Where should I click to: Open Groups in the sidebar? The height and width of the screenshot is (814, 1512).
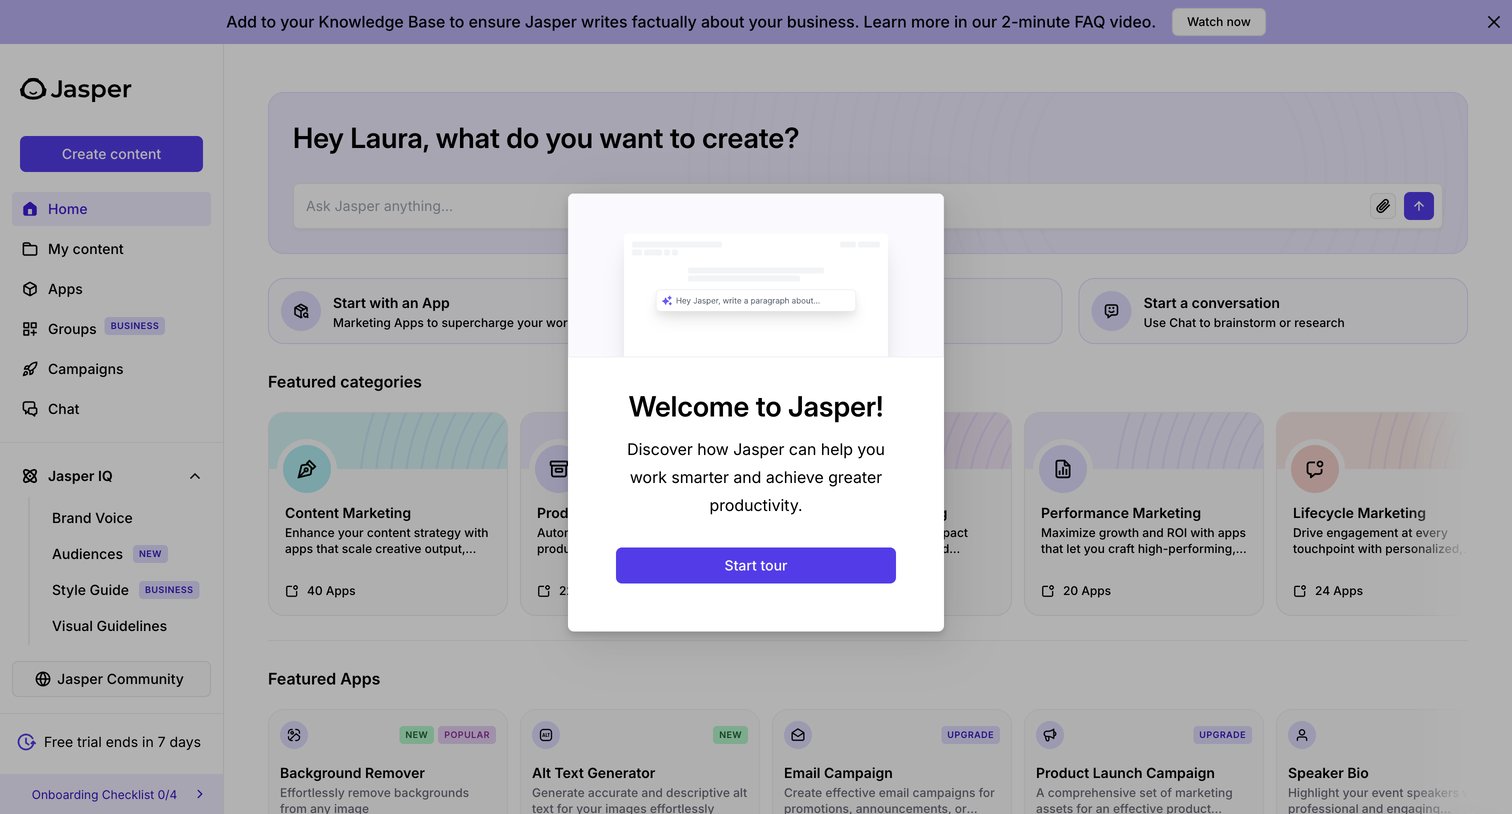[111, 329]
